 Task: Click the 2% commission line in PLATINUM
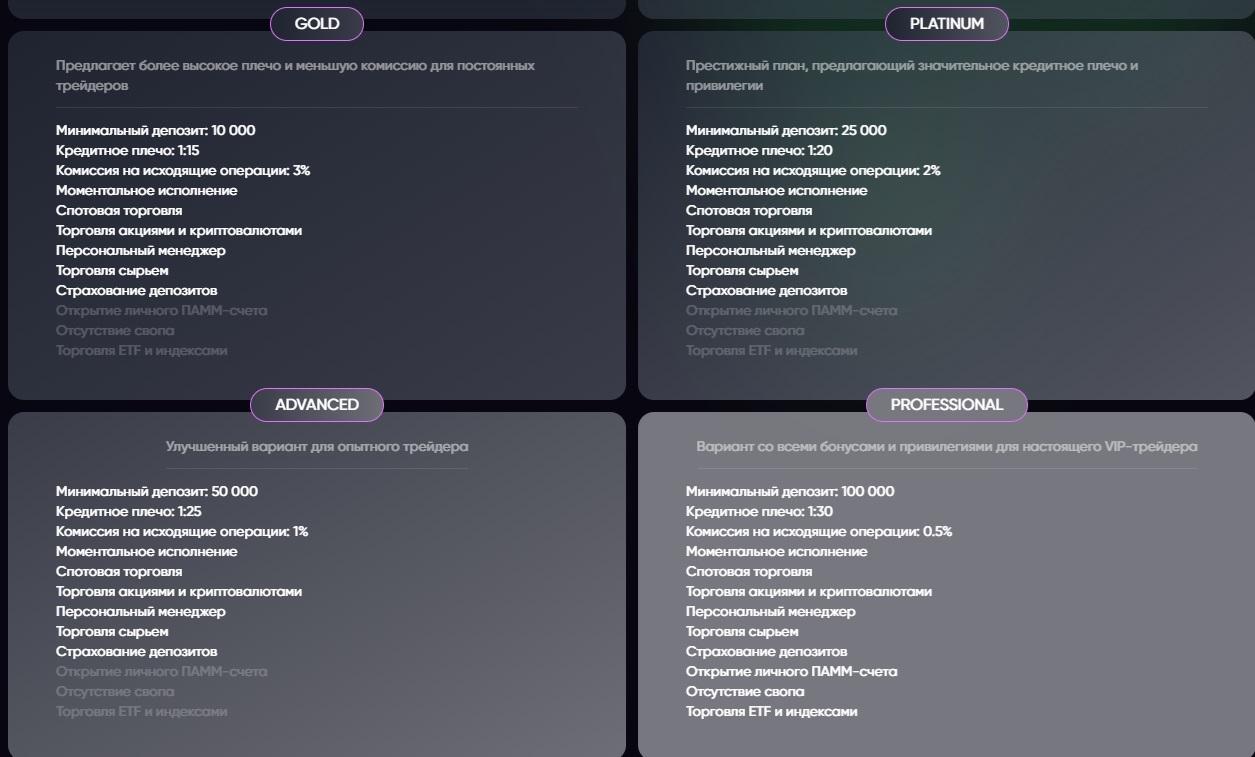tap(812, 171)
